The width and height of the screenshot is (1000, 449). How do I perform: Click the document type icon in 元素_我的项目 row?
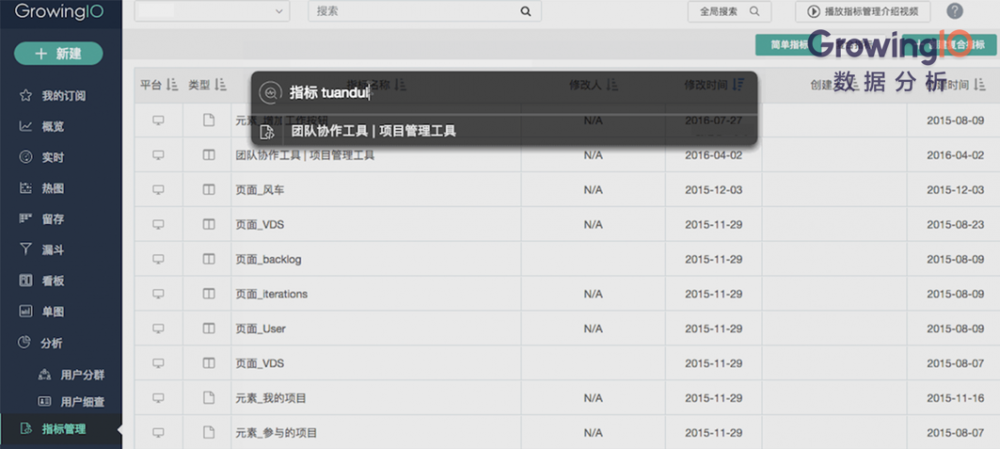click(209, 397)
